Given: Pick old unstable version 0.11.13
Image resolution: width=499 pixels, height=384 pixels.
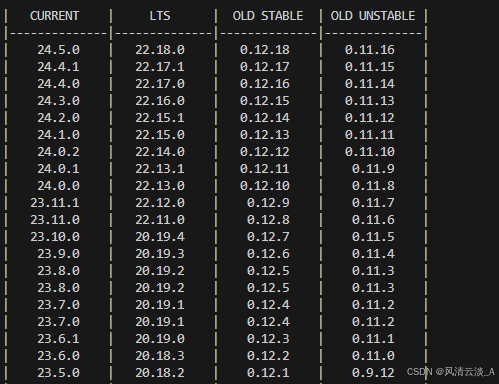Looking at the screenshot, I should click(370, 101).
